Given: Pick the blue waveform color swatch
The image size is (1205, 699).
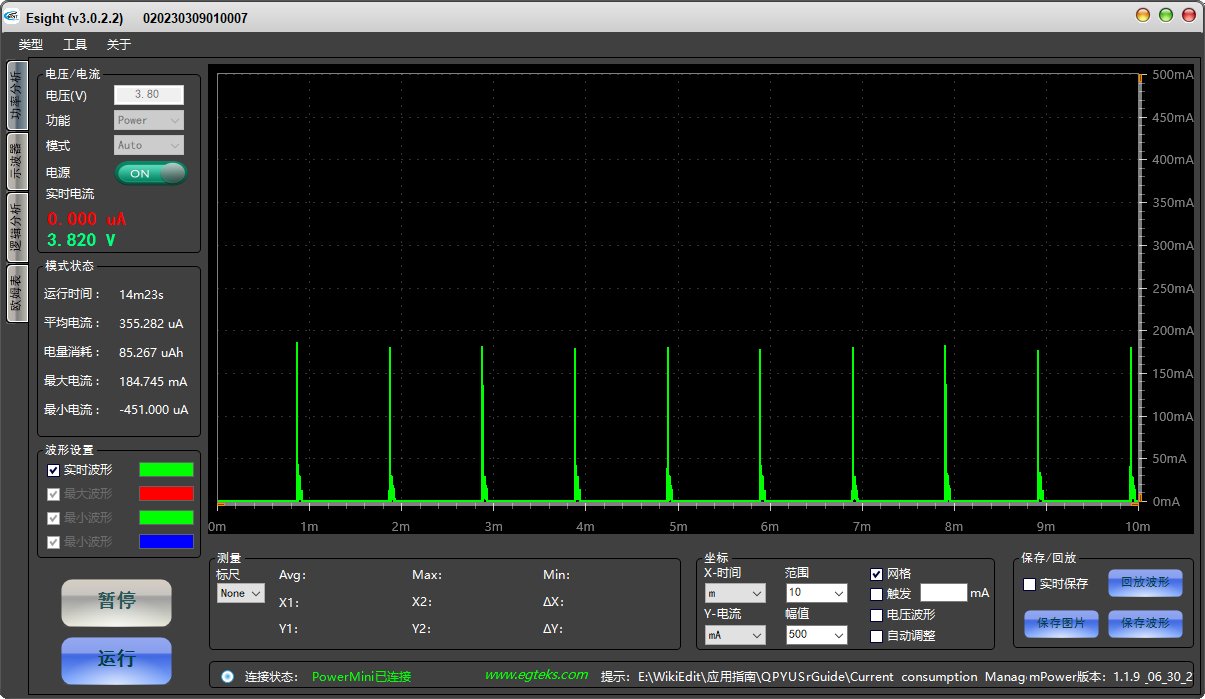Looking at the screenshot, I should [x=166, y=541].
